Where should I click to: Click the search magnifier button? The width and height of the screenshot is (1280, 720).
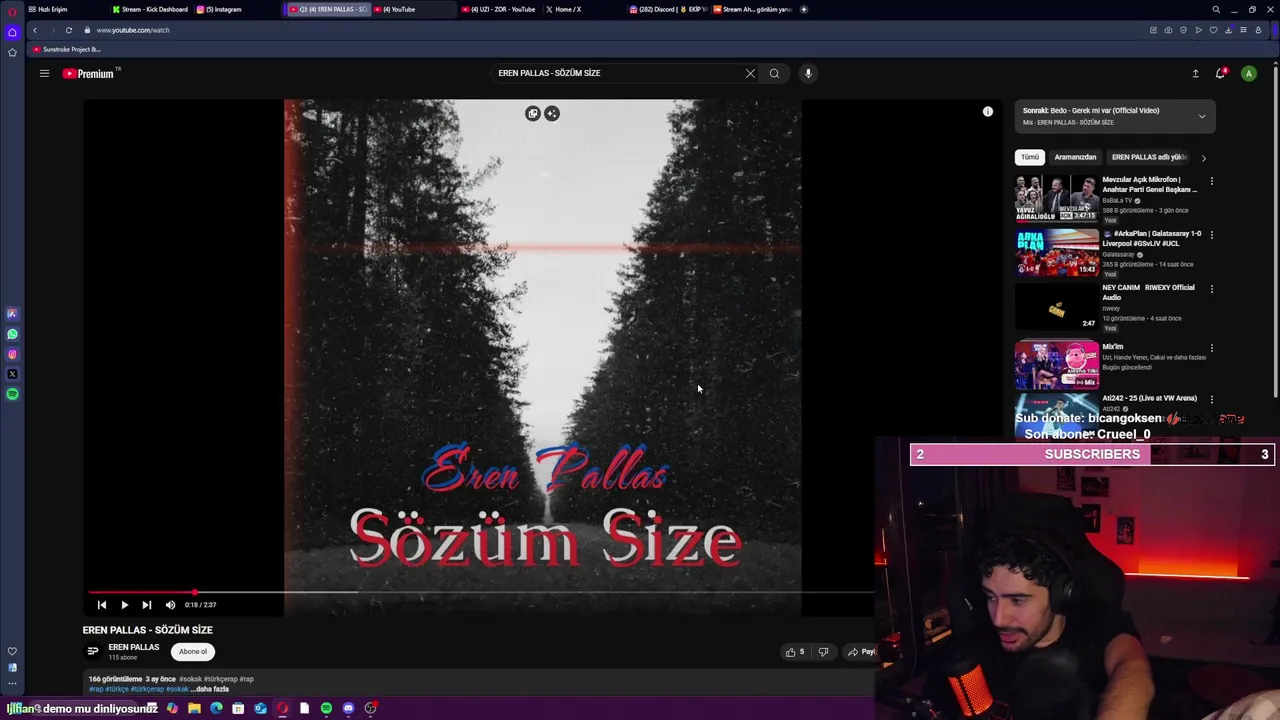[774, 73]
